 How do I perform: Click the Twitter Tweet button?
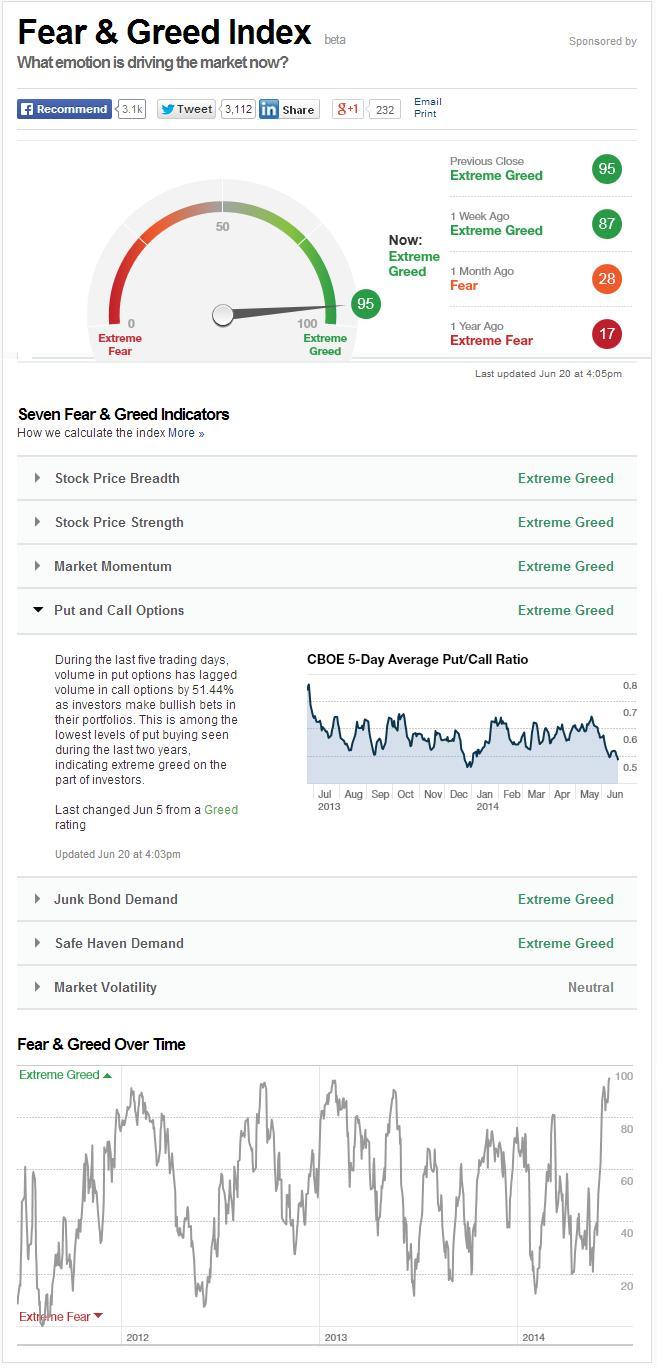coord(186,109)
